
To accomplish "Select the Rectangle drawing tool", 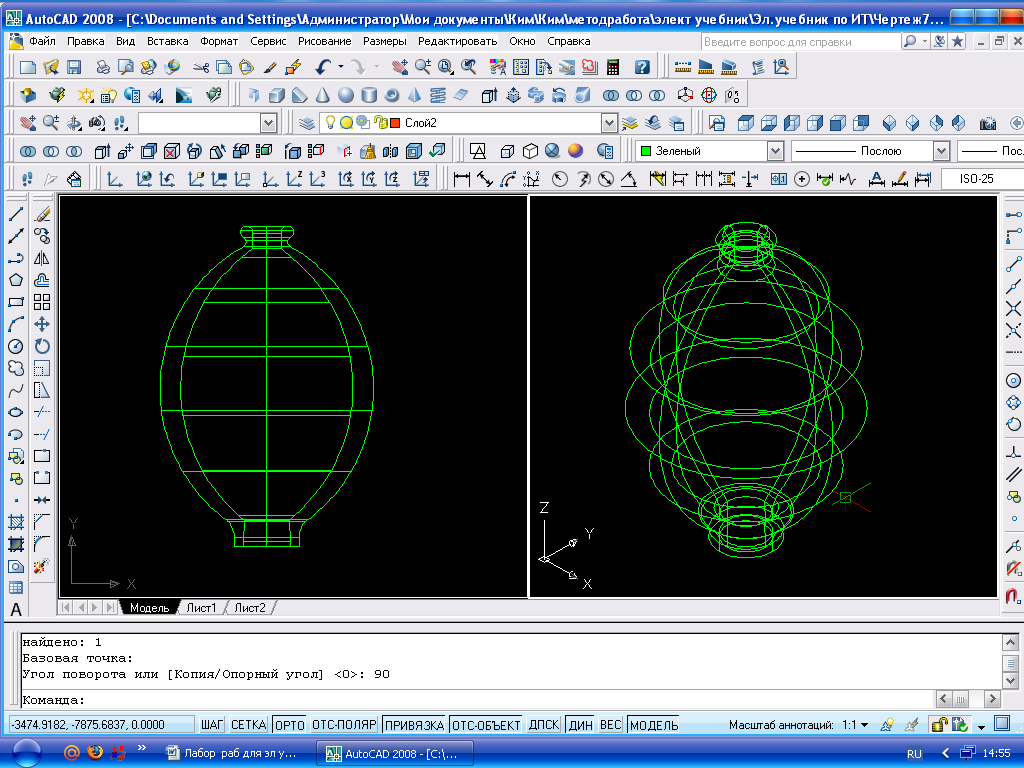I will click(x=16, y=302).
